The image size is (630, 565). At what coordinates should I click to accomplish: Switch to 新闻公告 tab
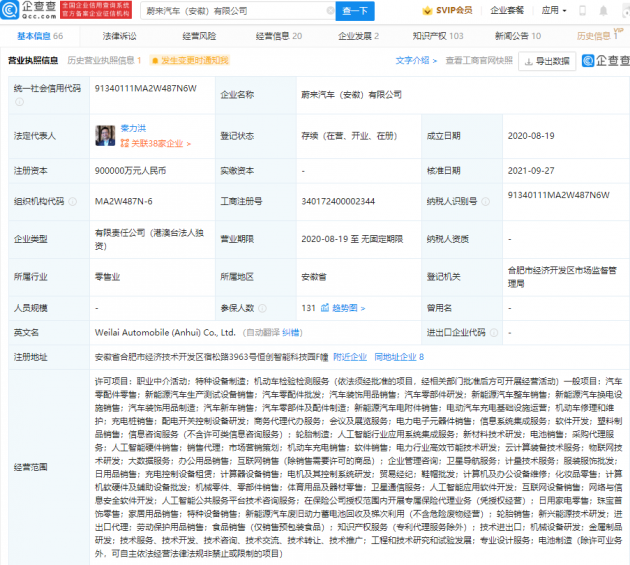(518, 36)
